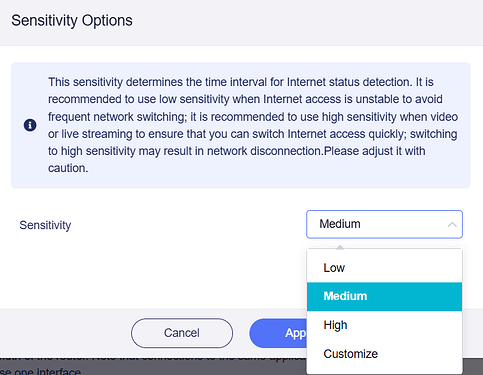Viewport: 483px width, 375px height.
Task: Click the blank area beneath the Sensitivity label
Action: [x=150, y=273]
